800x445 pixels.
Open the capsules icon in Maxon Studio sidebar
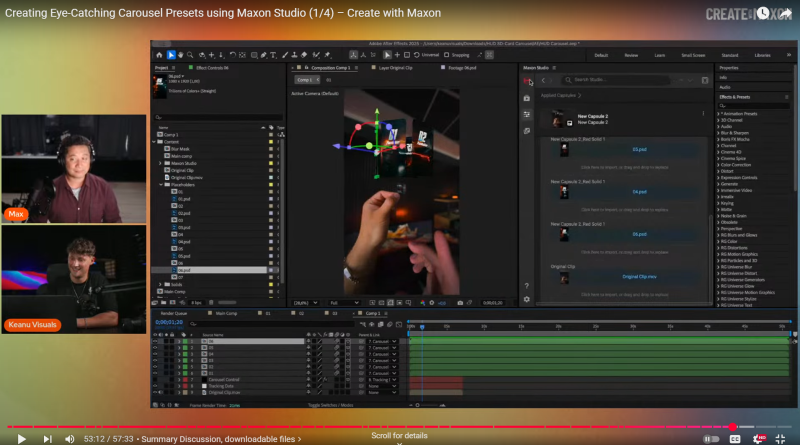[x=527, y=97]
